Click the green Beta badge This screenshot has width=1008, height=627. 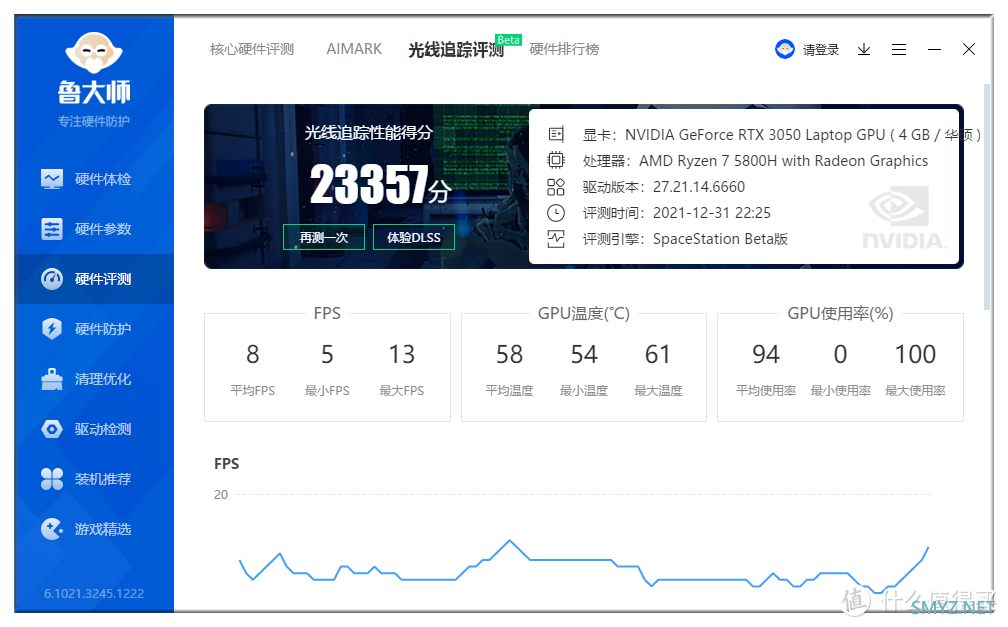tap(508, 40)
